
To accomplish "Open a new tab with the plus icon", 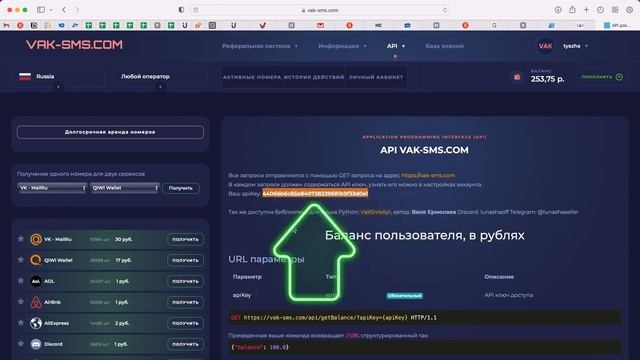I will tap(586, 10).
